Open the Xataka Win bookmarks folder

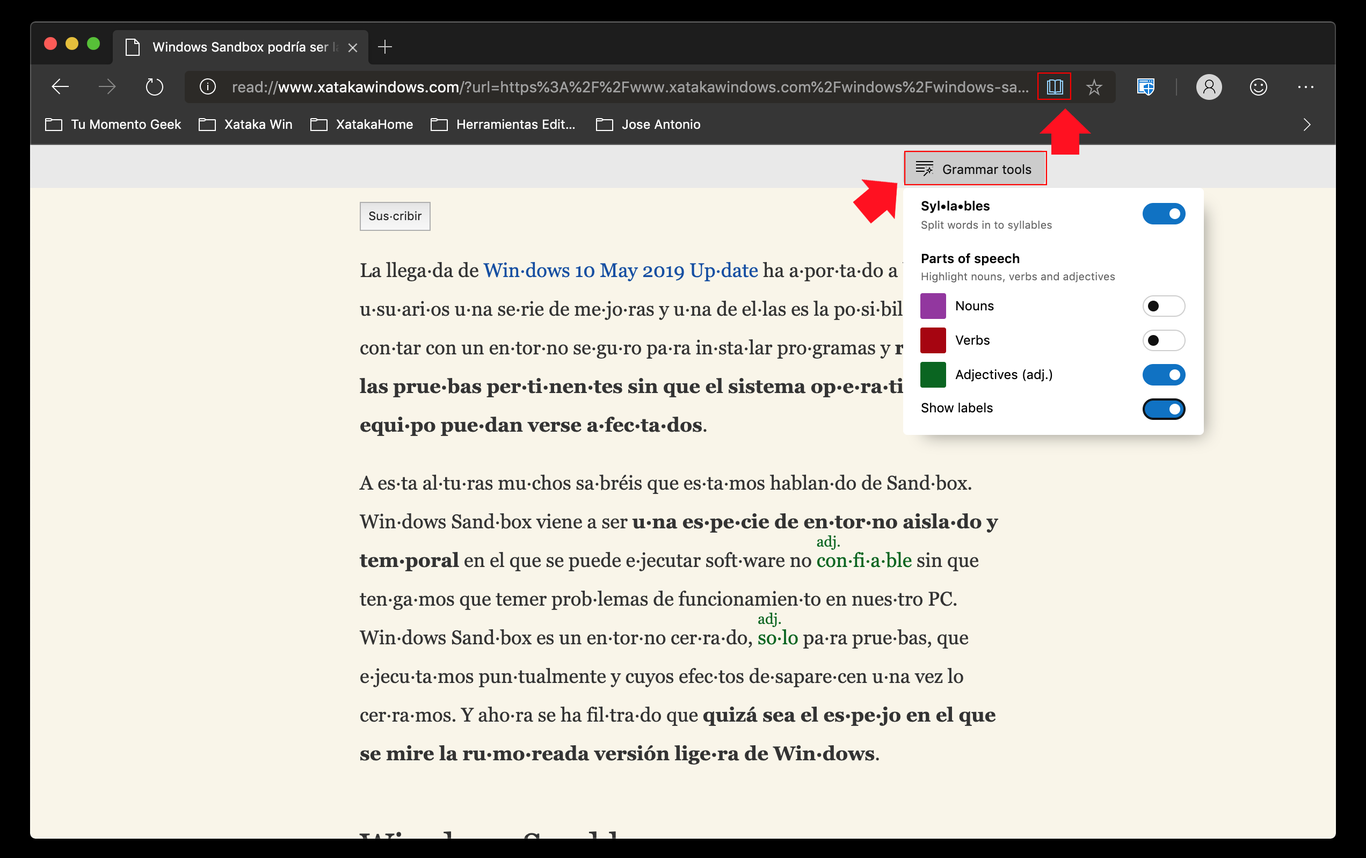[x=246, y=124]
